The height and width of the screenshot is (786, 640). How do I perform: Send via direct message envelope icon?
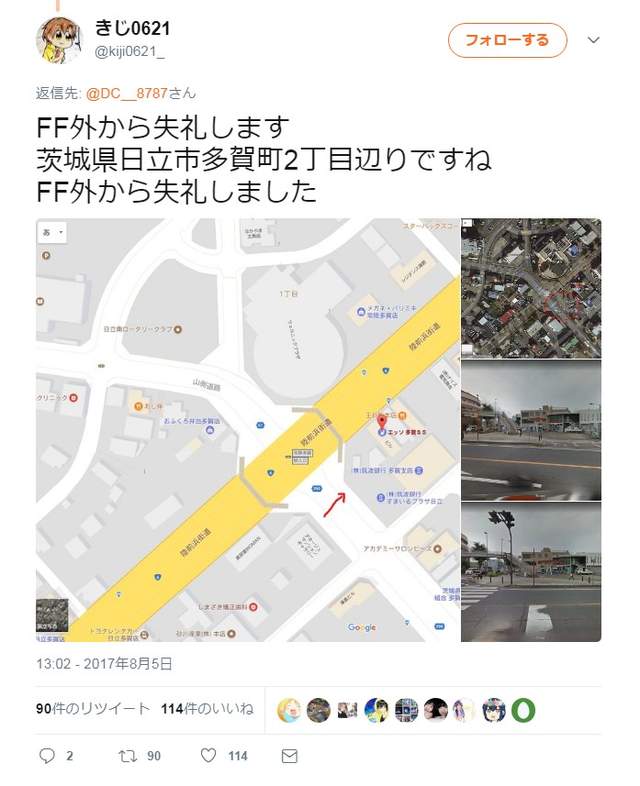[x=289, y=756]
